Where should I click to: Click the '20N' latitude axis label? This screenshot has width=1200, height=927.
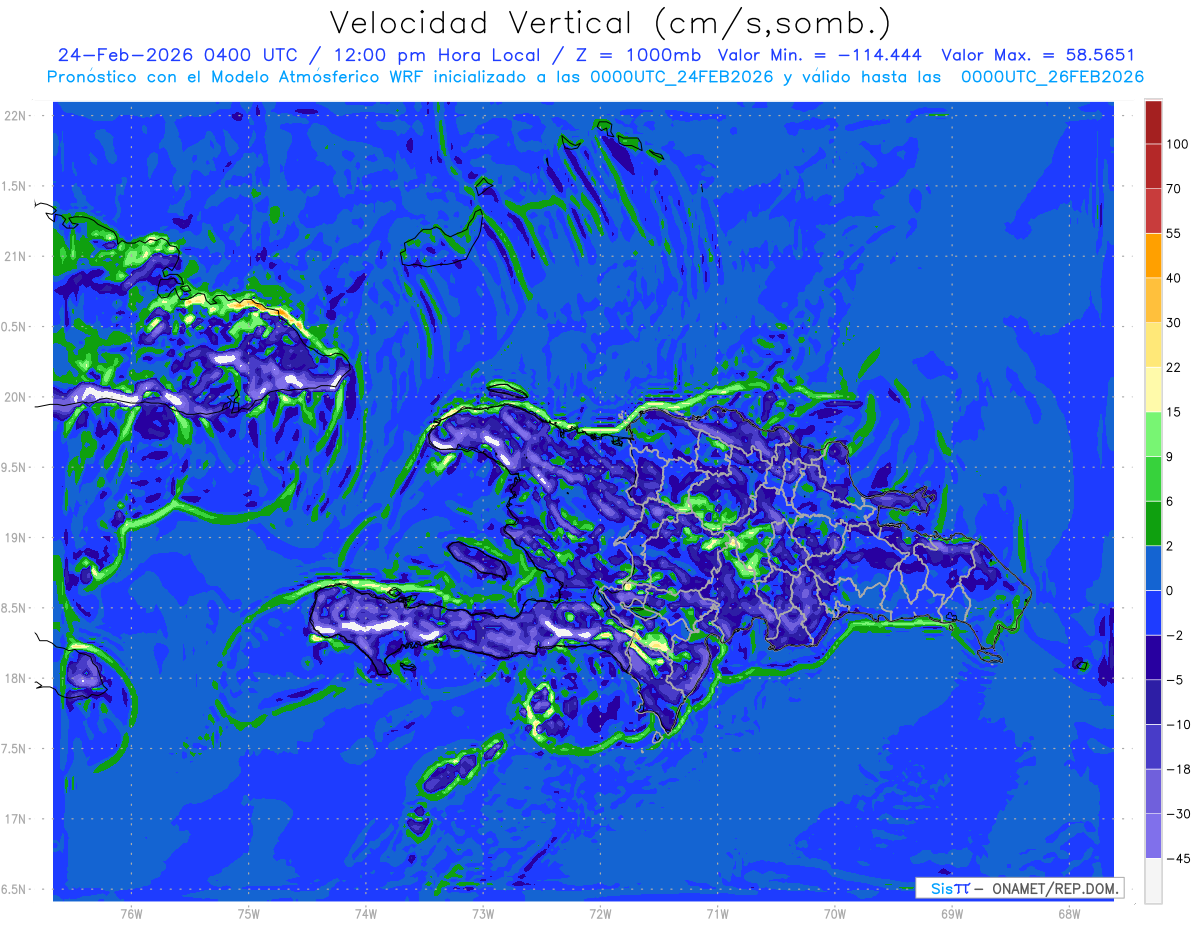coord(17,398)
